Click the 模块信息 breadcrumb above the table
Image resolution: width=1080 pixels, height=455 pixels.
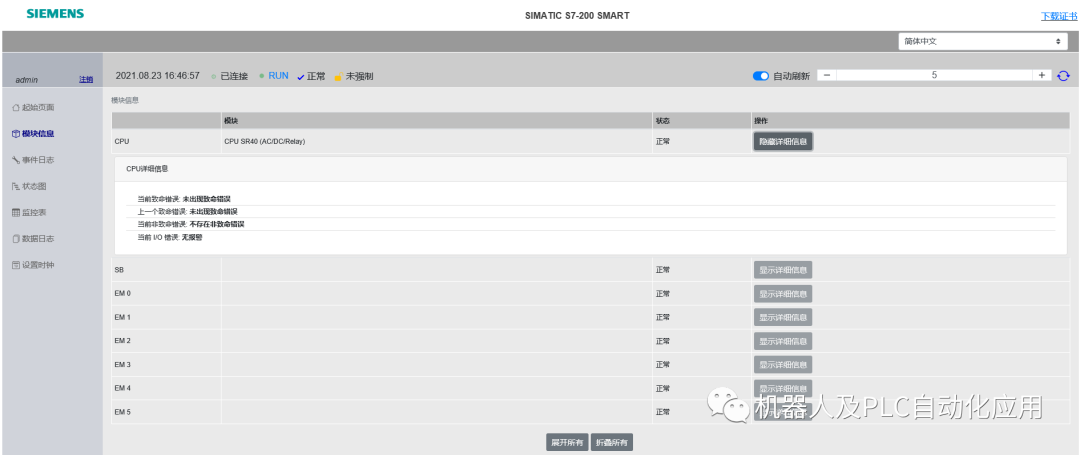point(125,100)
